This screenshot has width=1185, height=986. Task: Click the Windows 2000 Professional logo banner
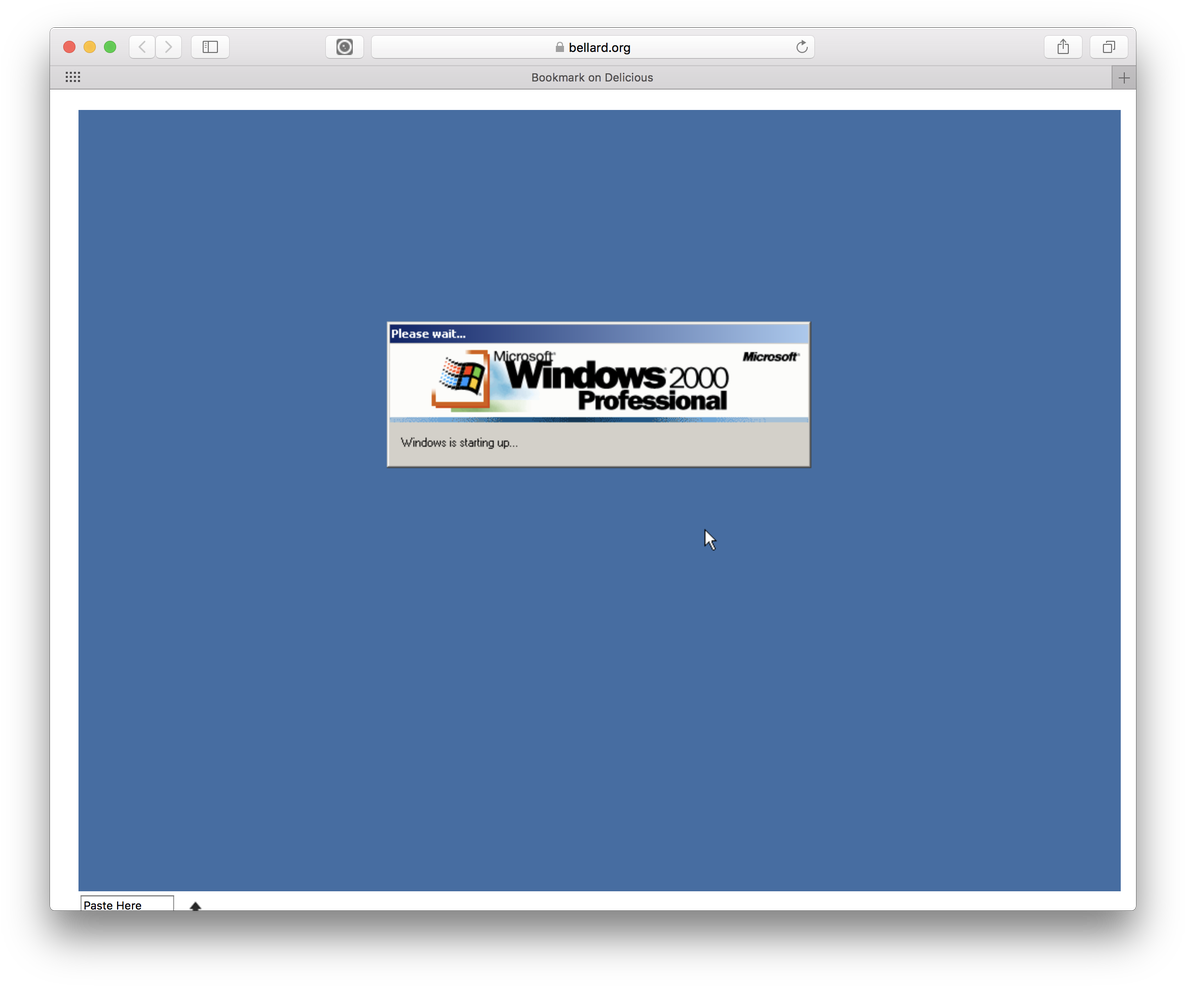[599, 382]
